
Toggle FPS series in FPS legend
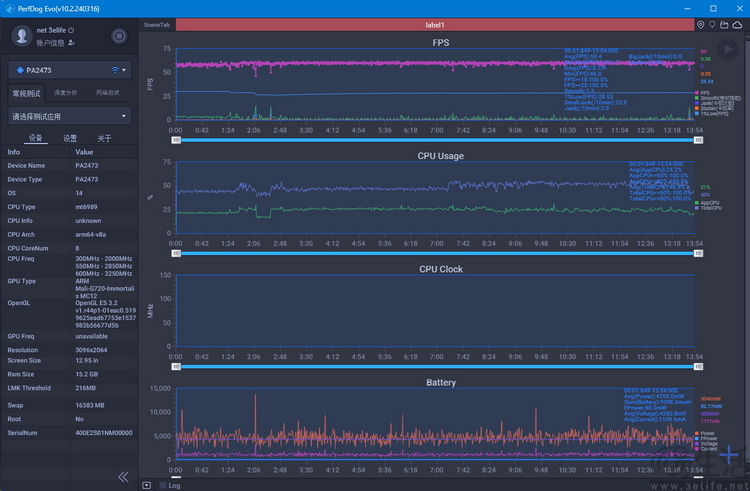(x=702, y=93)
